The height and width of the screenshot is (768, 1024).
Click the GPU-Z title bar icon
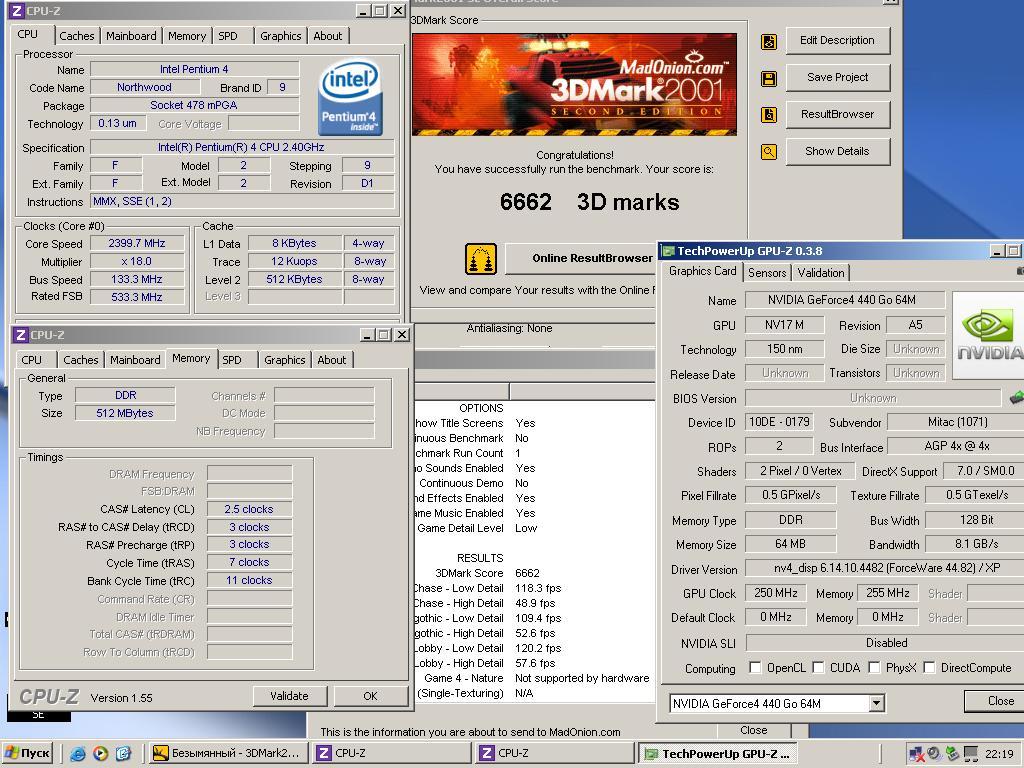click(x=667, y=251)
